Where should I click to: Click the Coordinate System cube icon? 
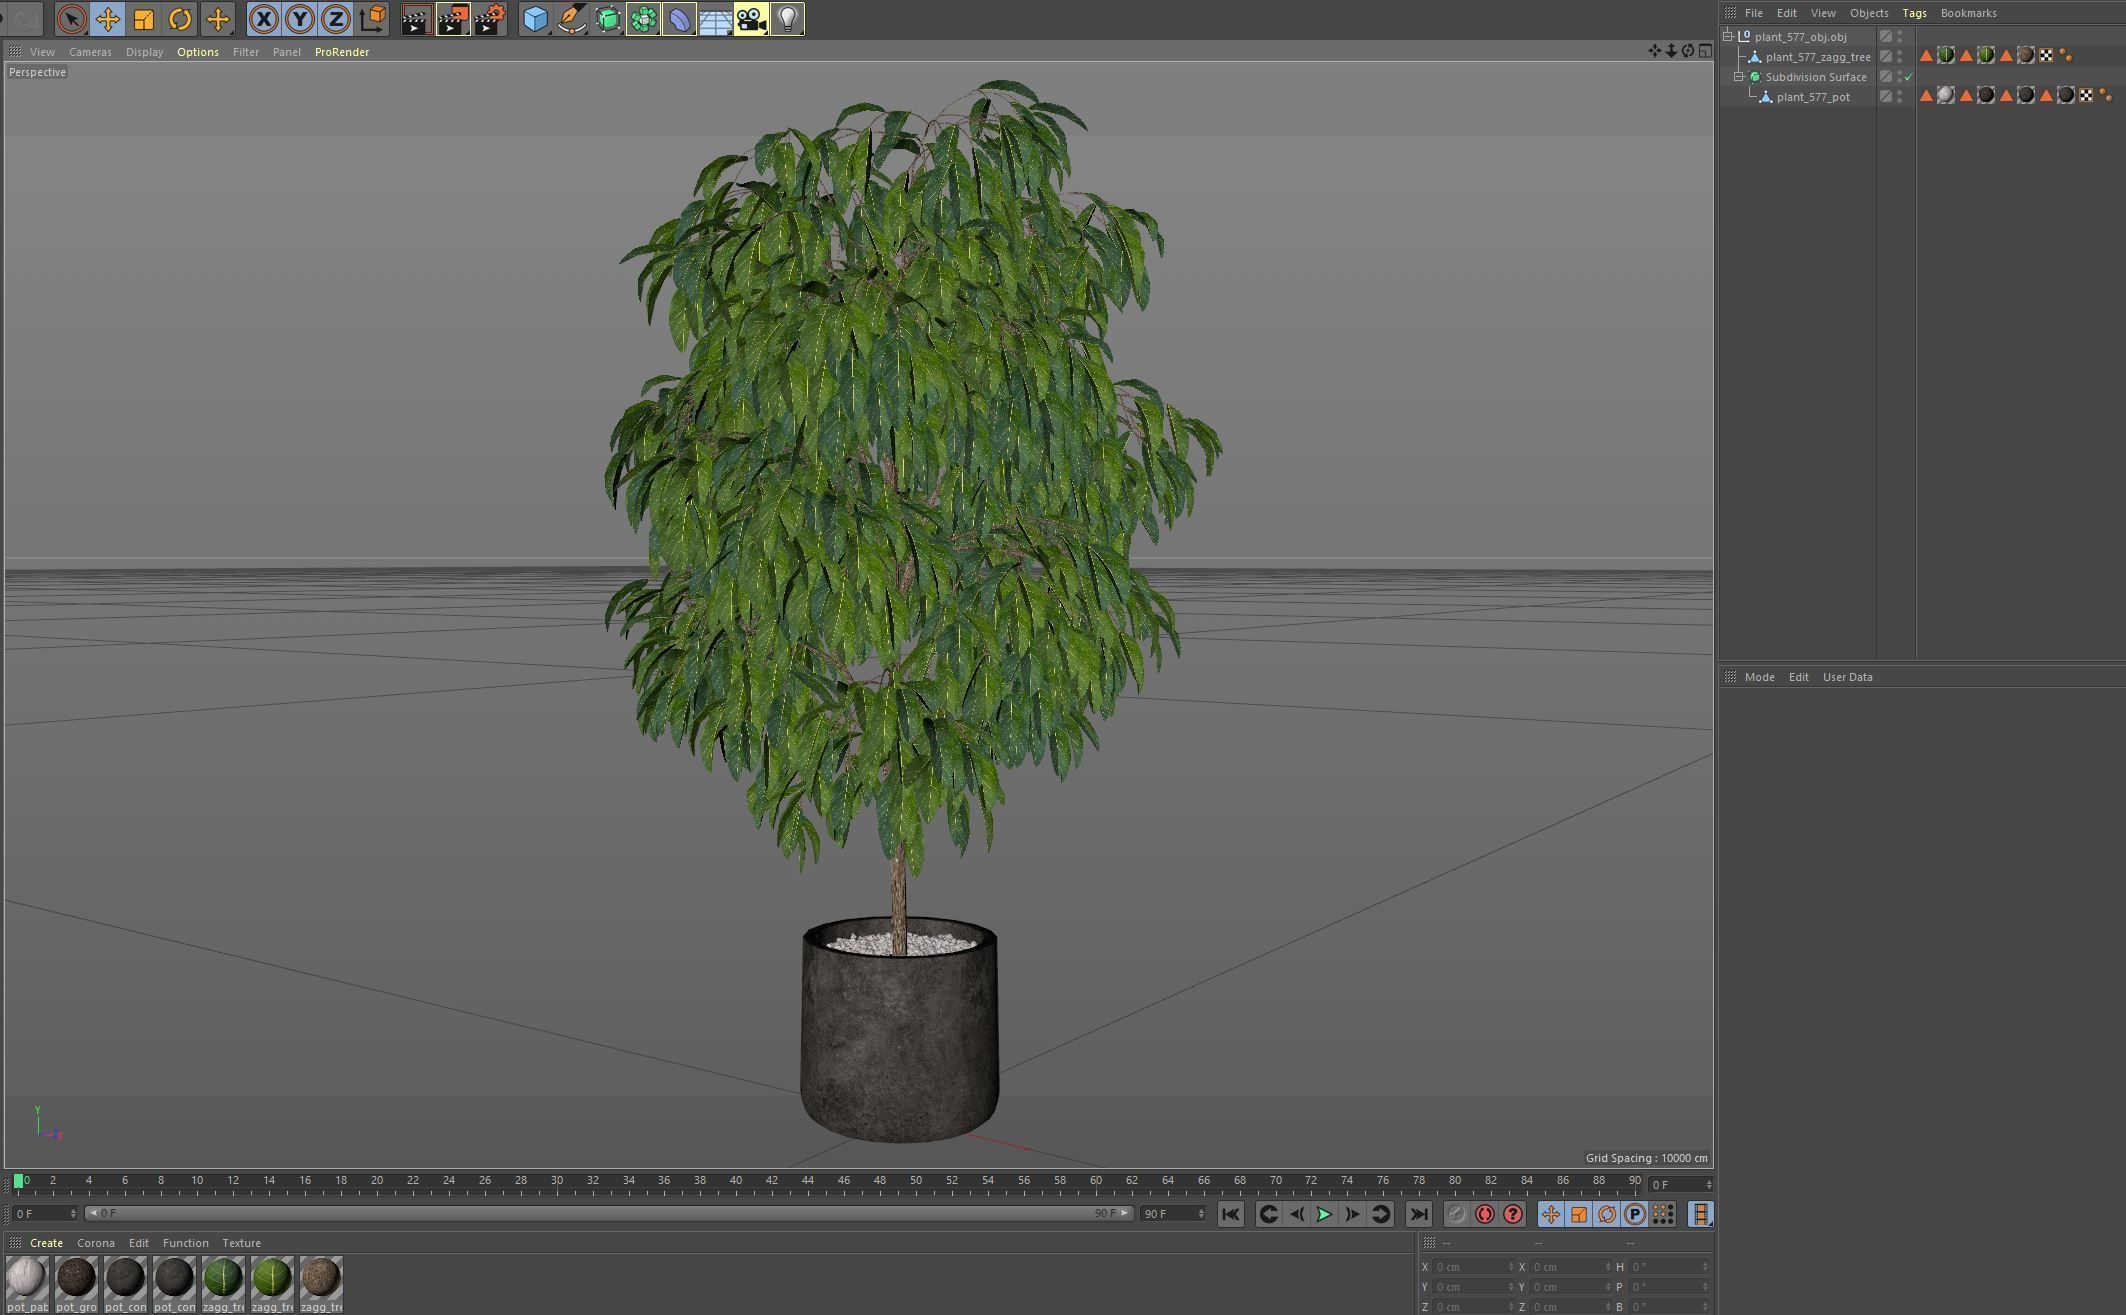coord(373,19)
